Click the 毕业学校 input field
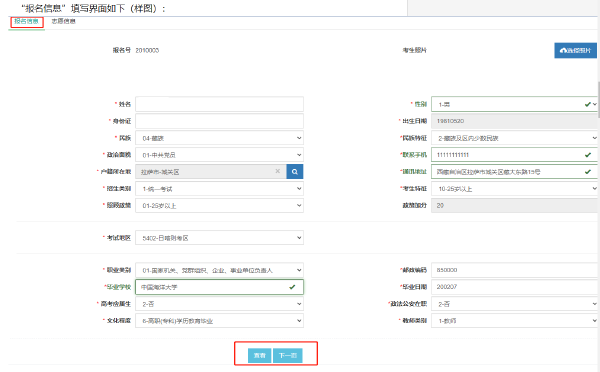600x372 pixels. tap(219, 287)
